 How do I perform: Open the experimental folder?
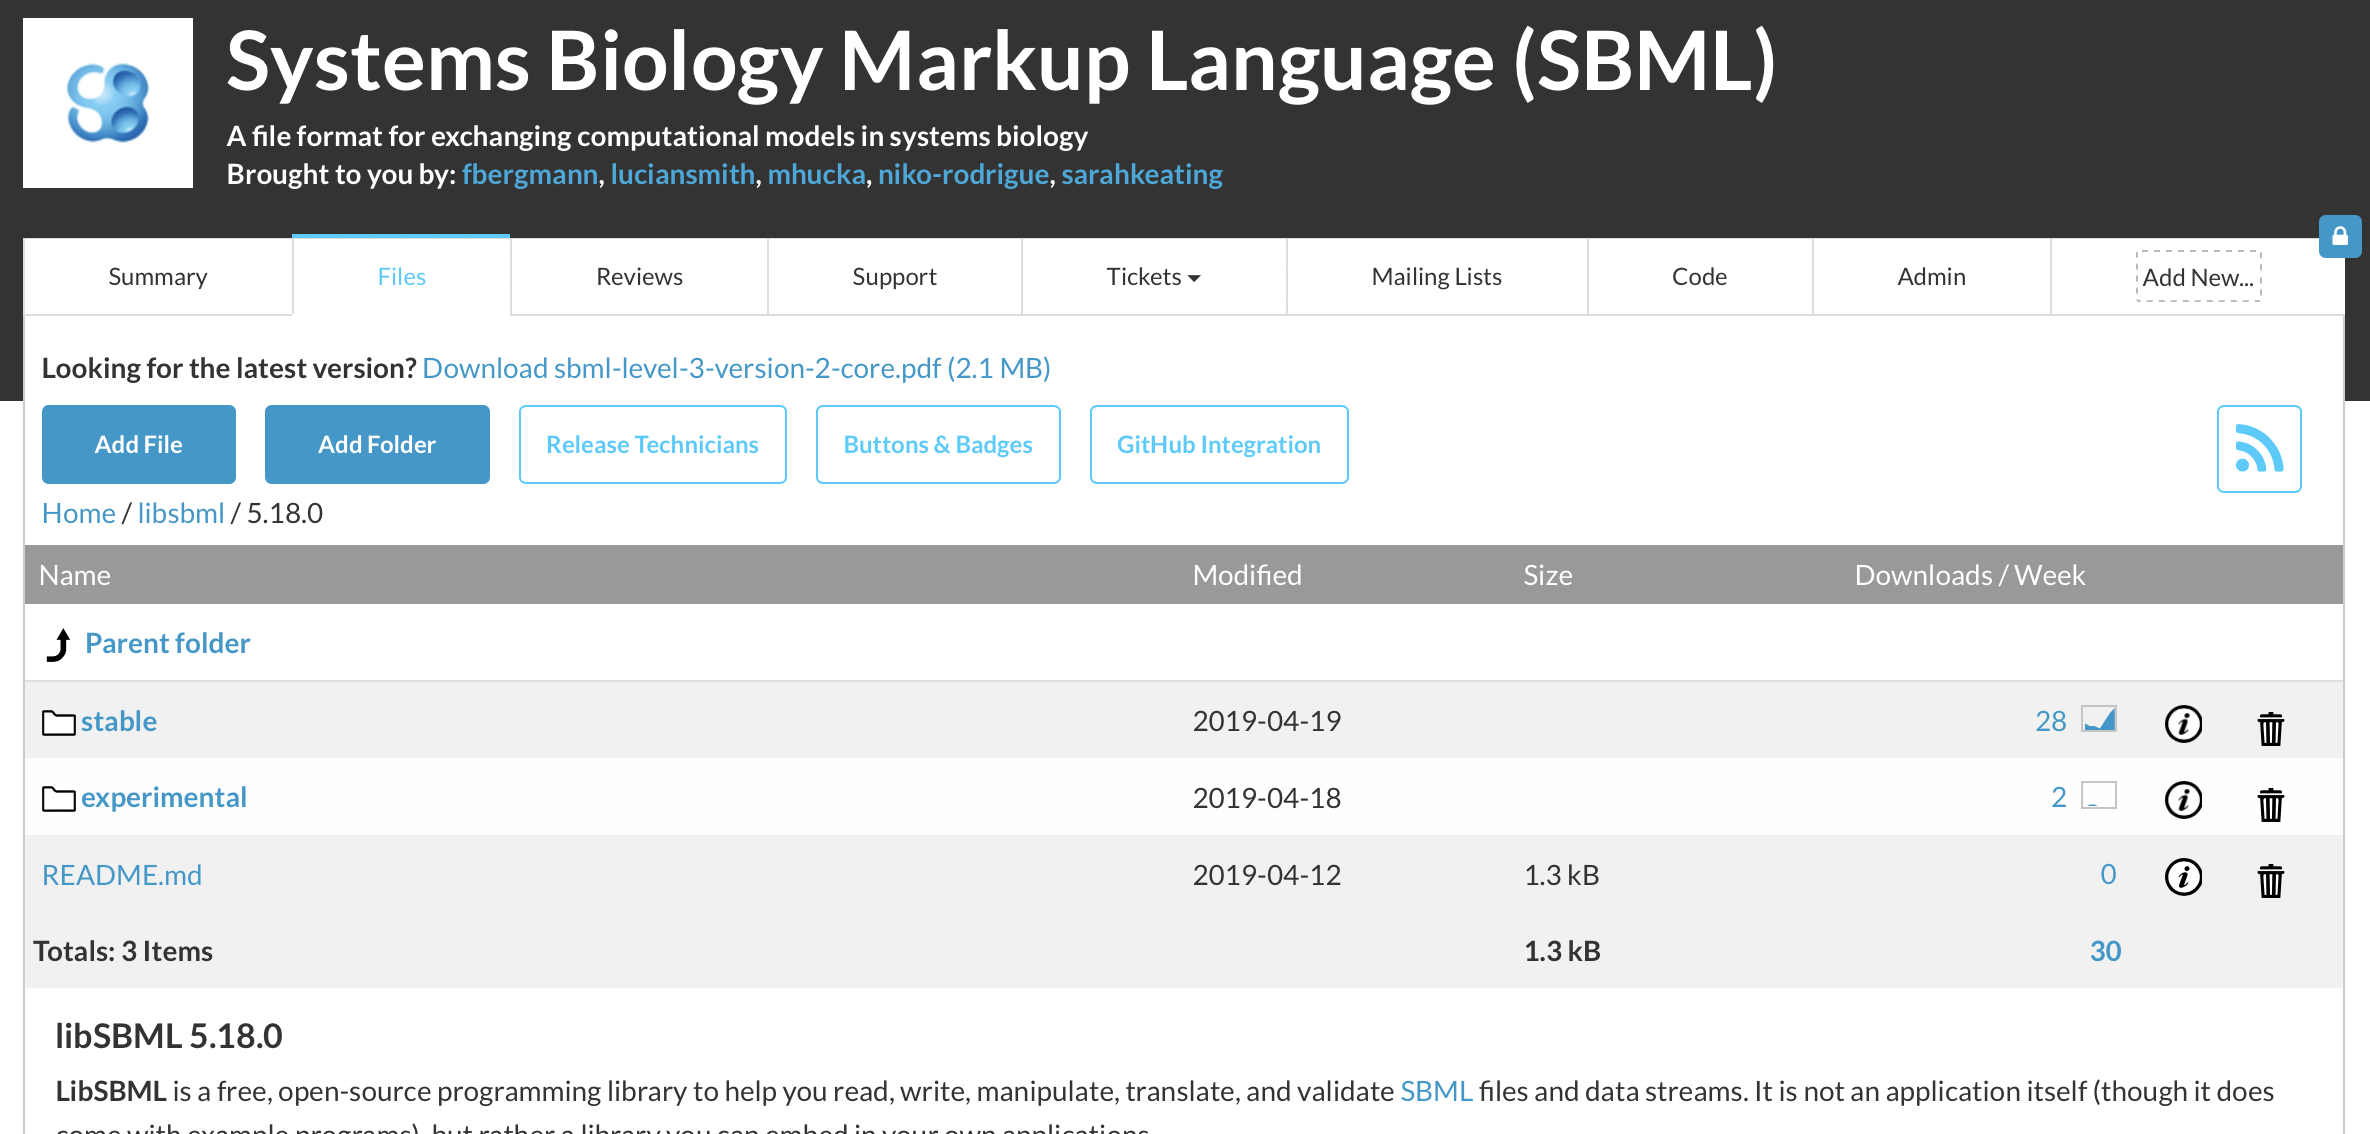[163, 798]
